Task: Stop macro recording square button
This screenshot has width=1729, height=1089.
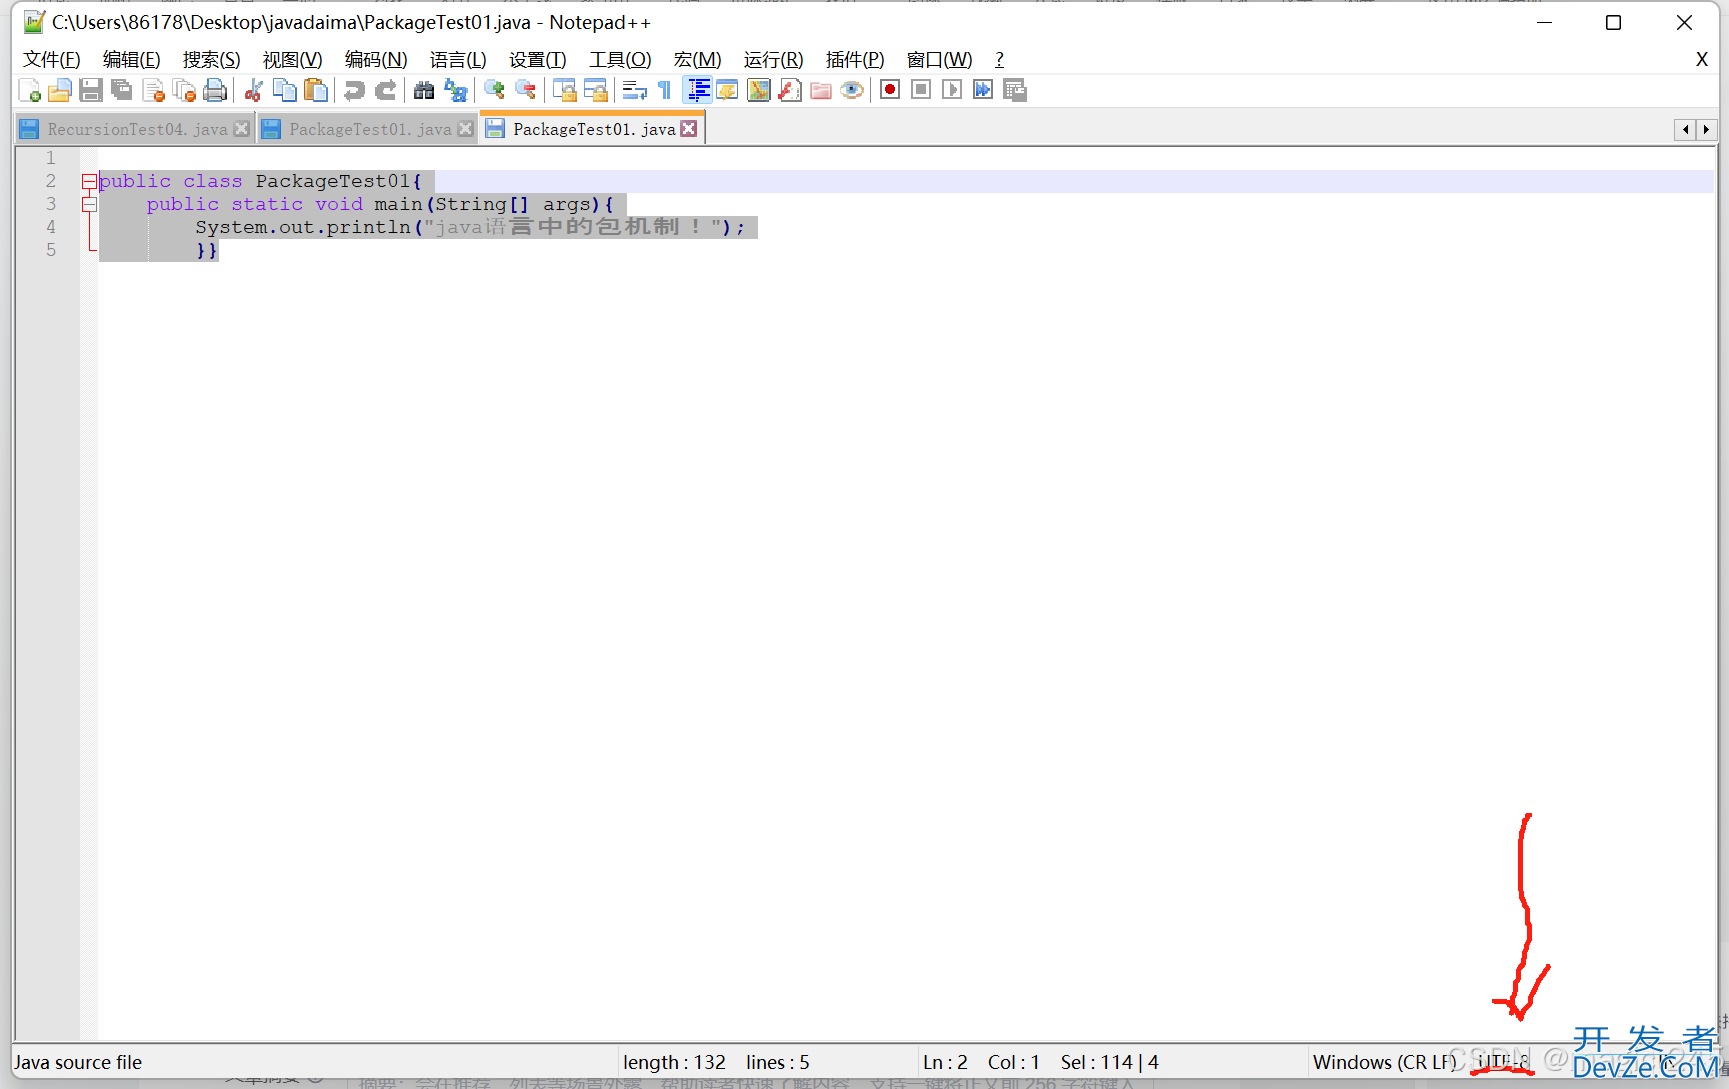Action: 921,90
